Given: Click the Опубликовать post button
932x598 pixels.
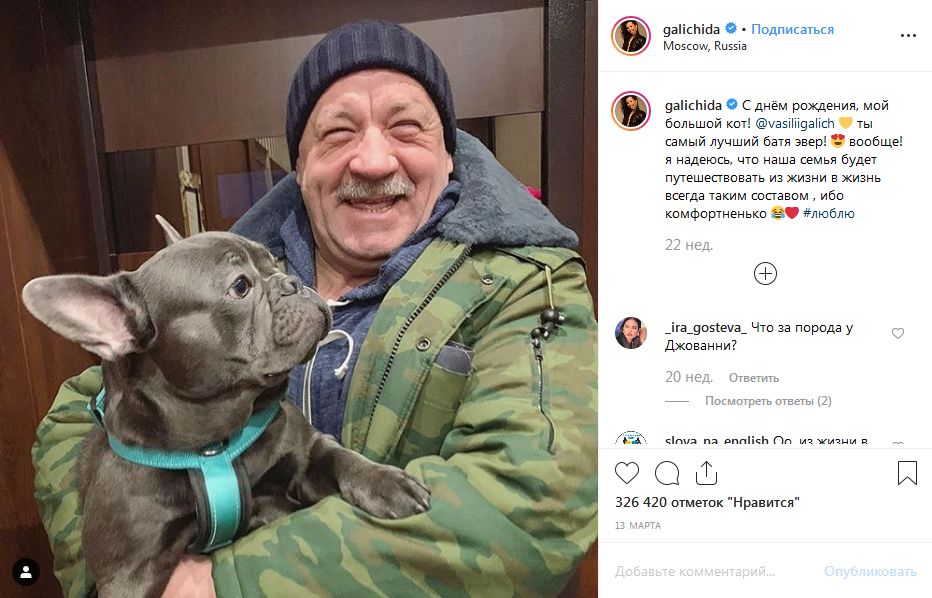Looking at the screenshot, I should tap(870, 571).
